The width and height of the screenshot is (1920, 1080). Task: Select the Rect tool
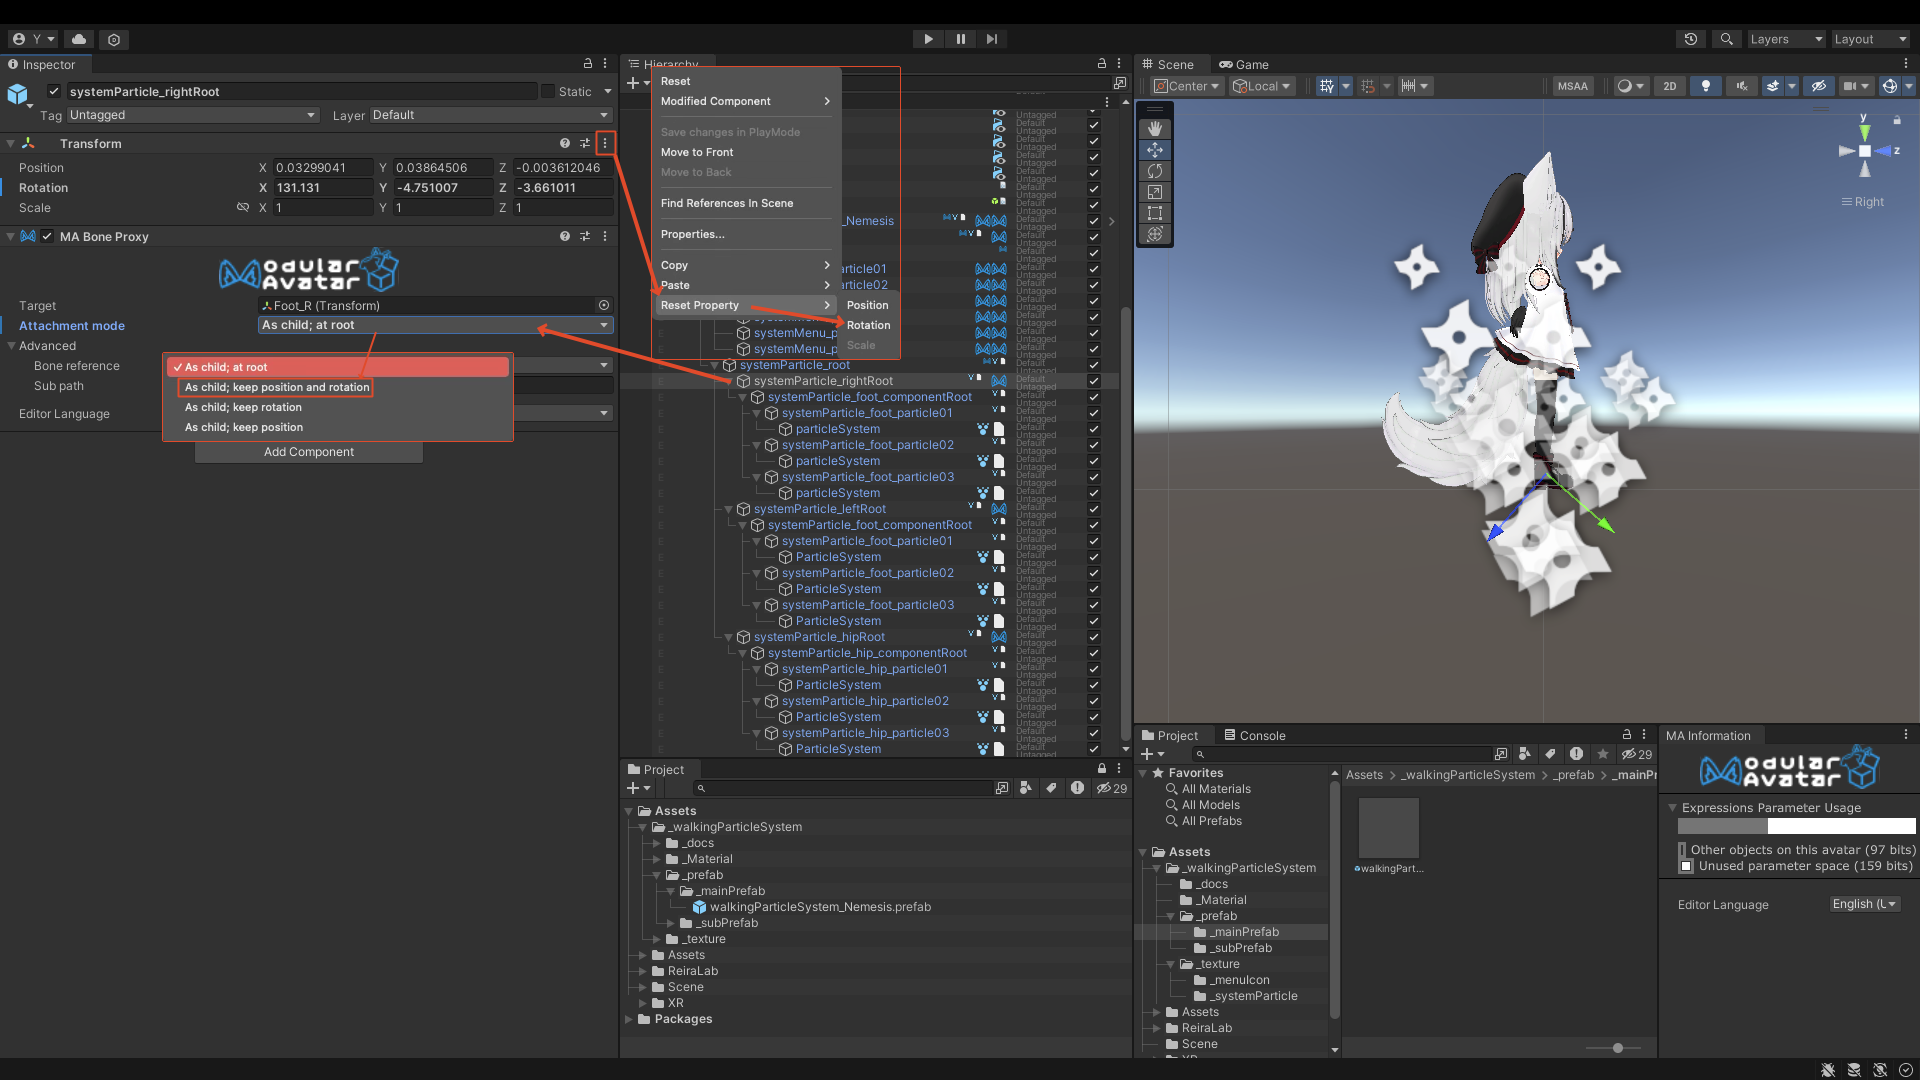pos(1155,212)
